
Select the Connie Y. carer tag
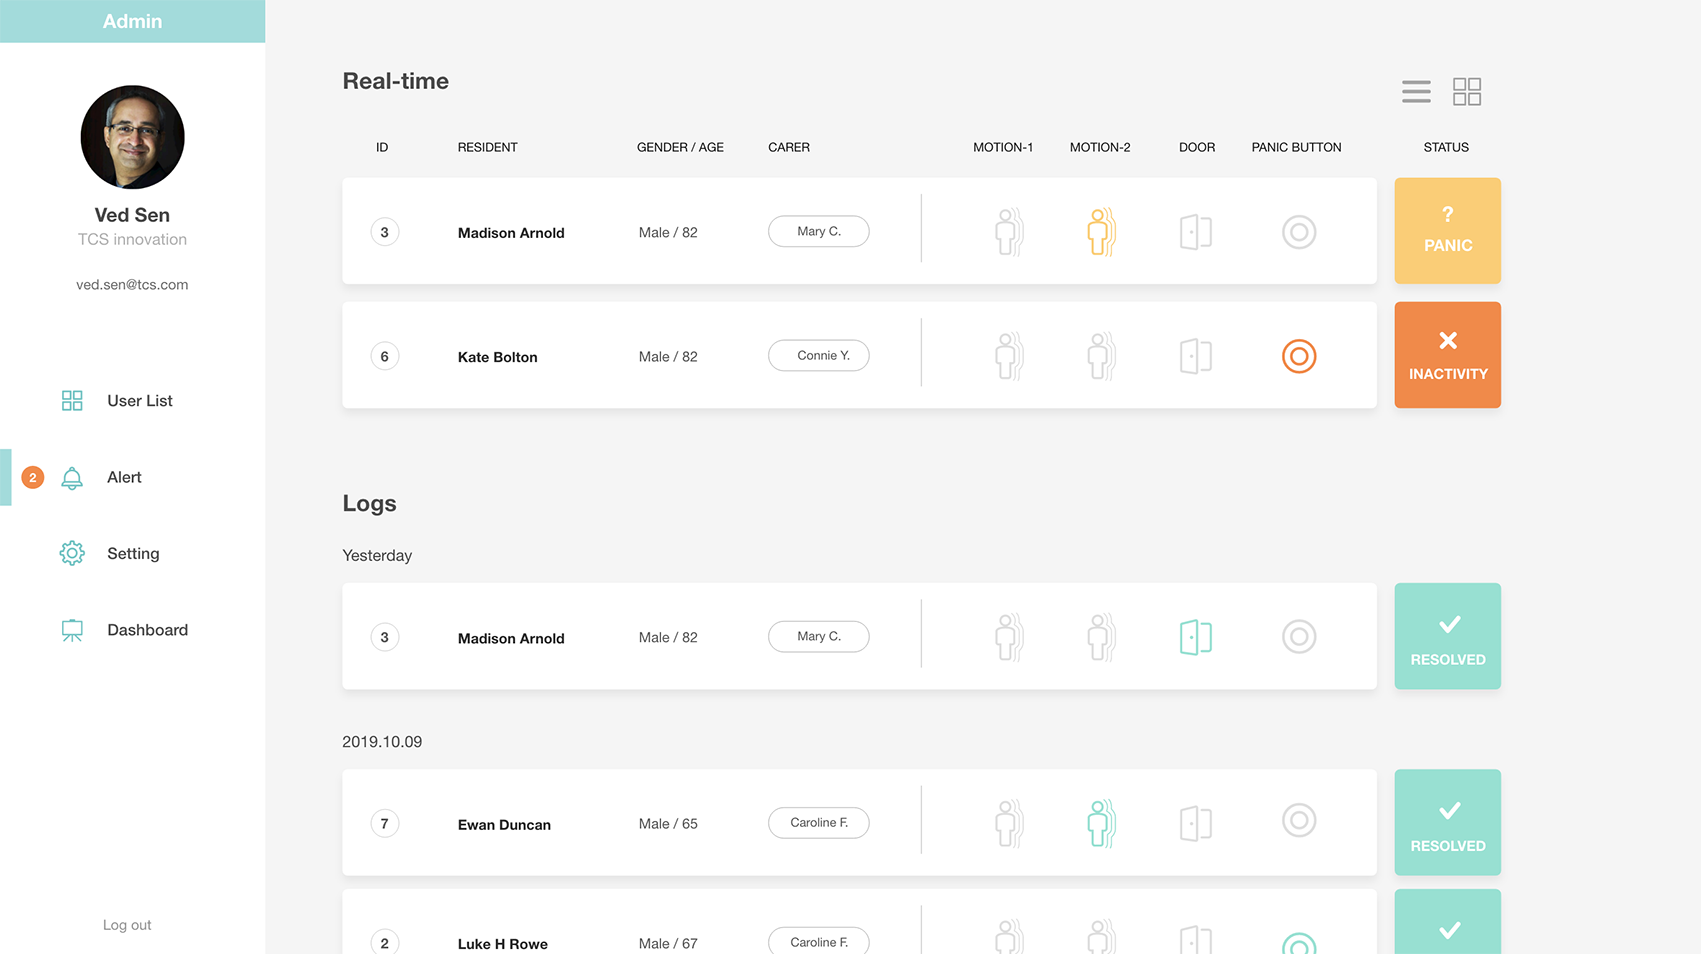[x=818, y=355]
